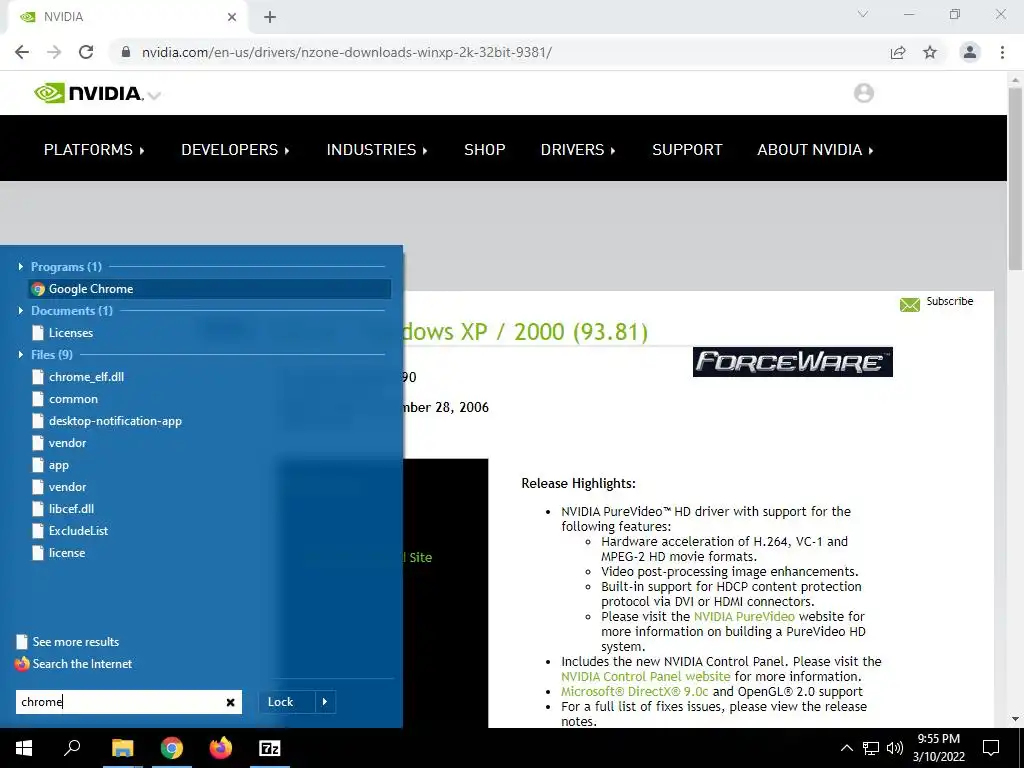Open Firefox from taskbar

coord(221,748)
